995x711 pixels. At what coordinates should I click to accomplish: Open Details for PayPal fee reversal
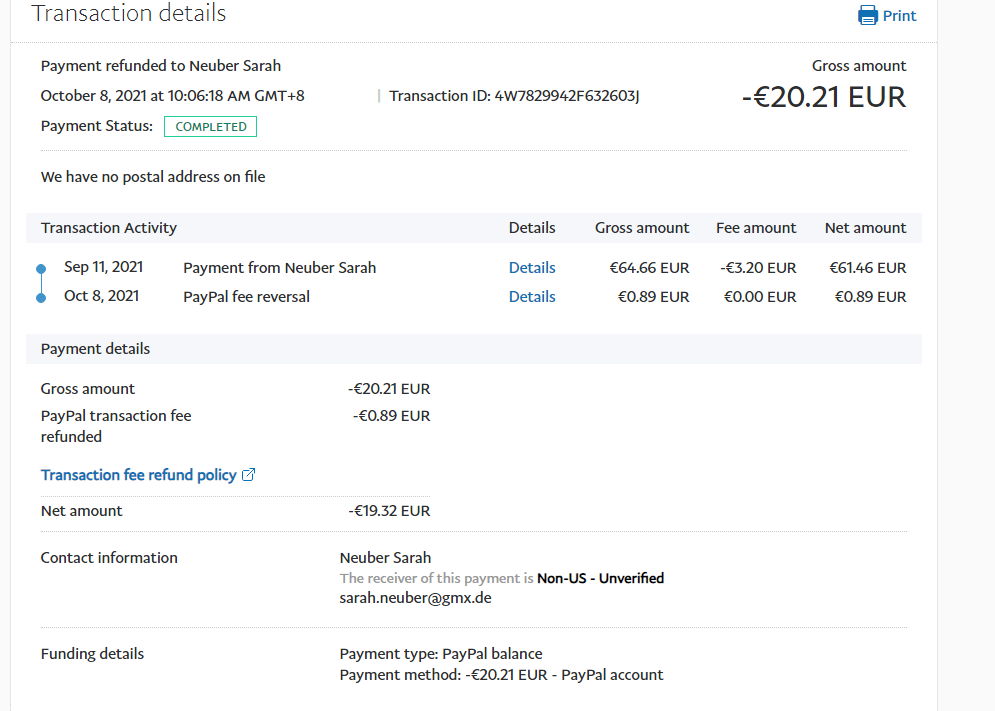pyautogui.click(x=532, y=297)
